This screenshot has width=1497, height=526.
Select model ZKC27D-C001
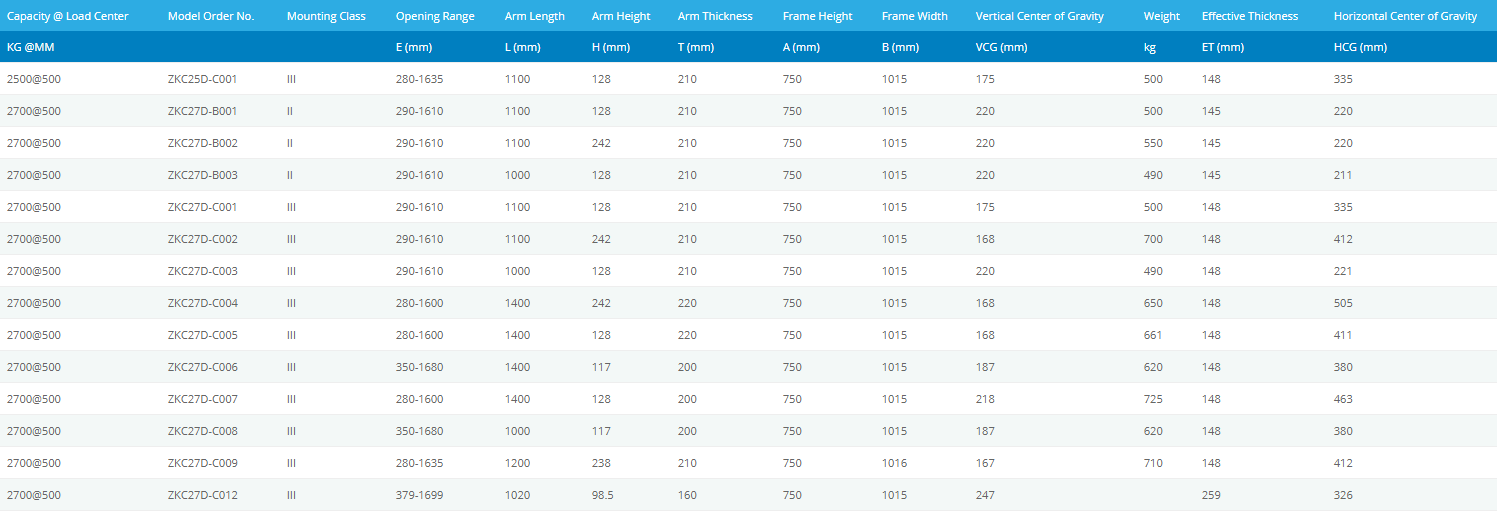click(x=203, y=207)
